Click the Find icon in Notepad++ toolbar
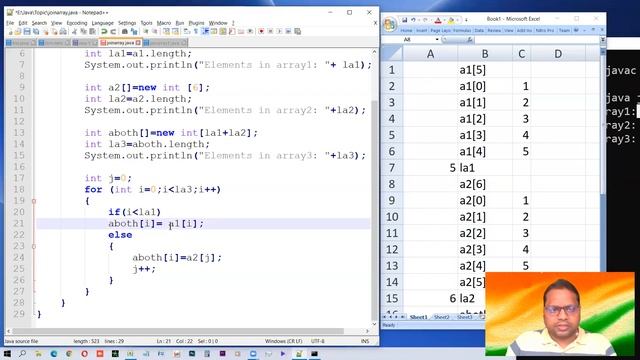640x360 pixels. coord(124,31)
